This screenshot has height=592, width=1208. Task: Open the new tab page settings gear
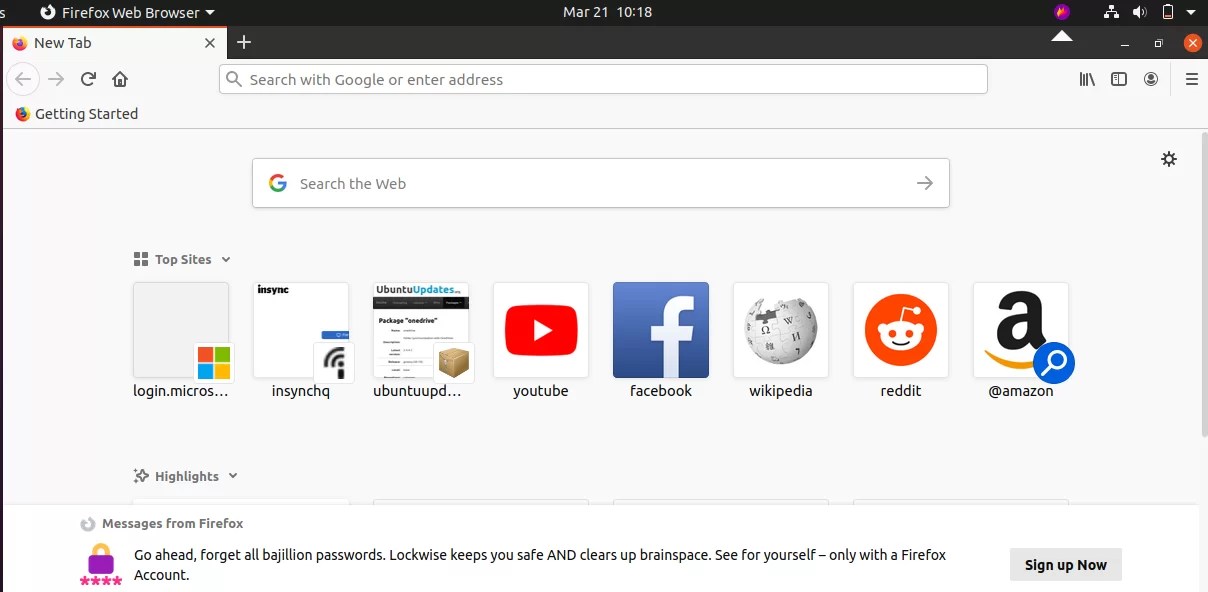(1169, 158)
